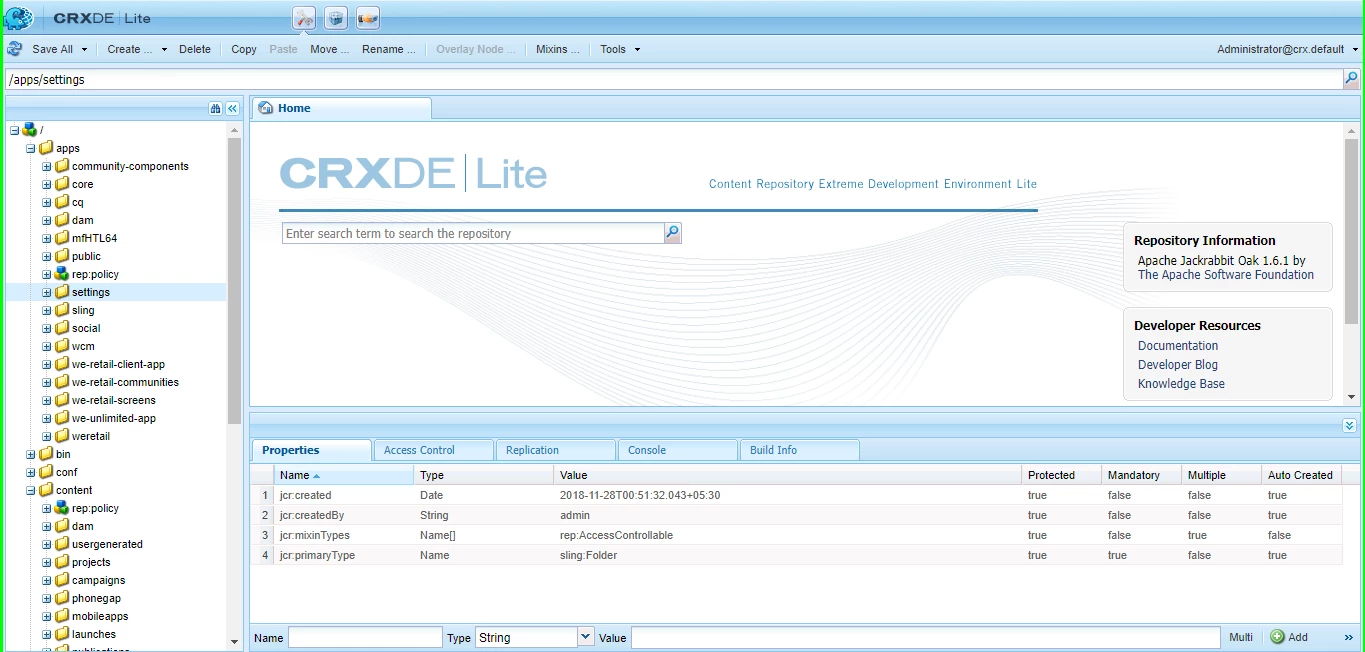Switch to the Build Info tab
The width and height of the screenshot is (1365, 652).
[x=799, y=450]
